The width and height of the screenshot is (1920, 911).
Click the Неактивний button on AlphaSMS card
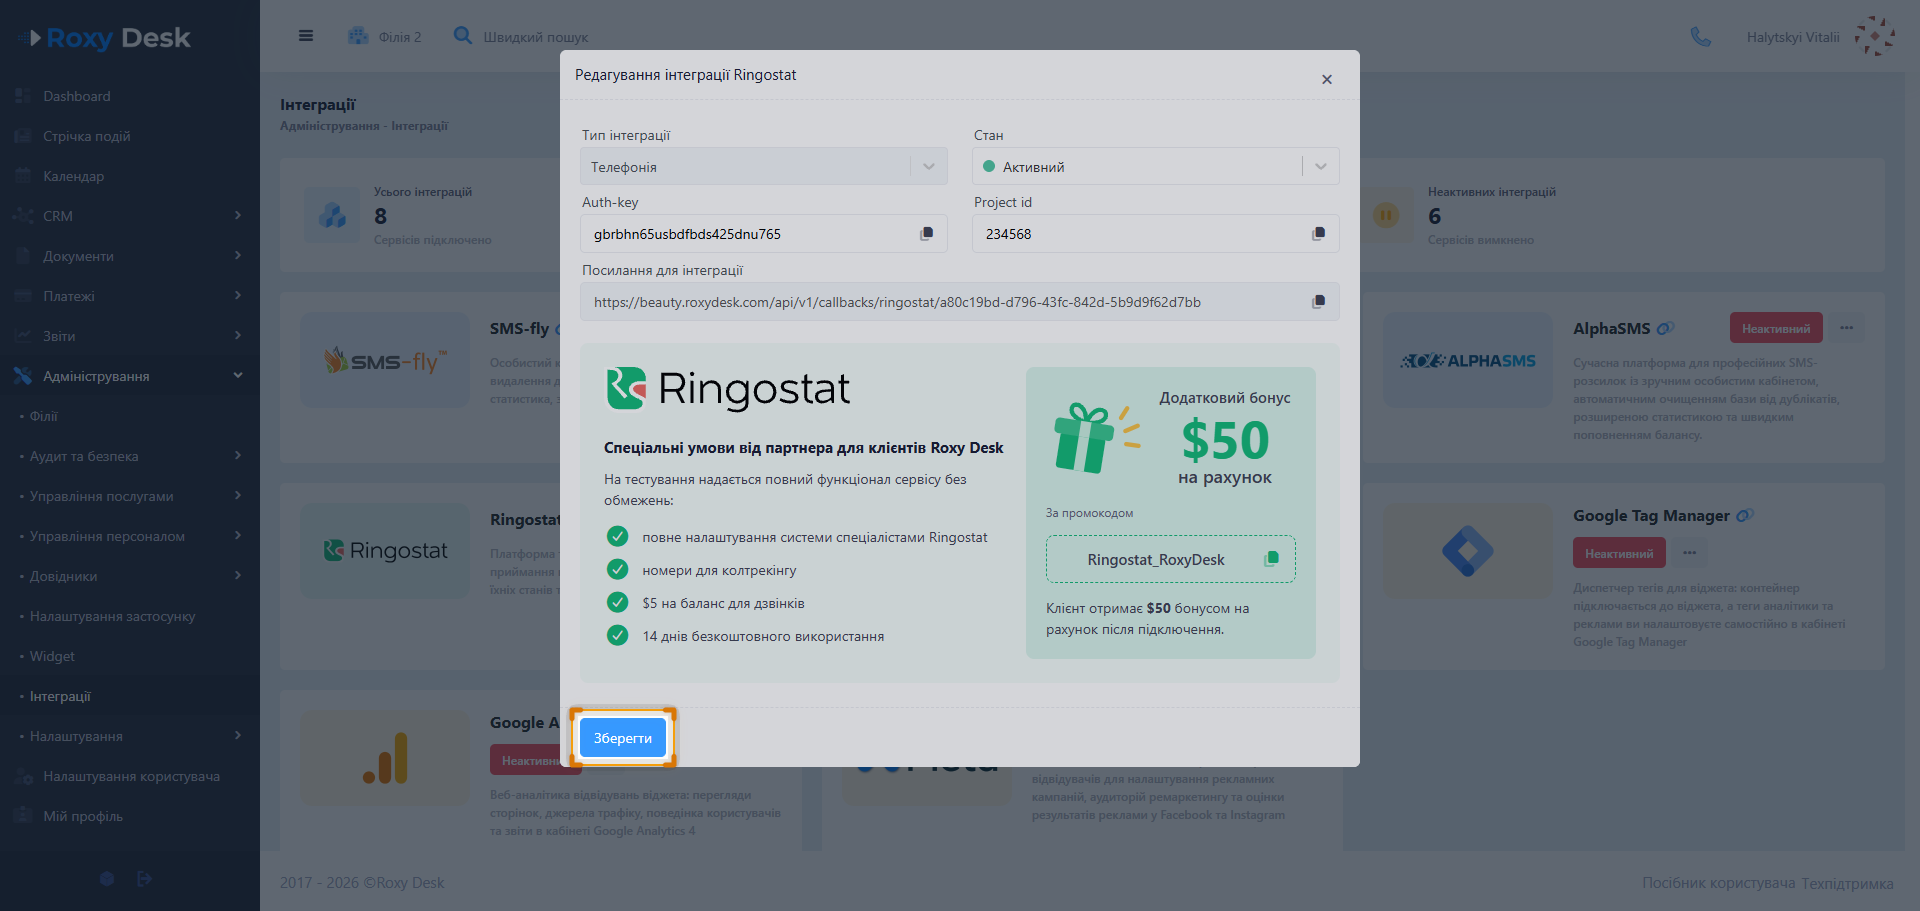click(1776, 328)
